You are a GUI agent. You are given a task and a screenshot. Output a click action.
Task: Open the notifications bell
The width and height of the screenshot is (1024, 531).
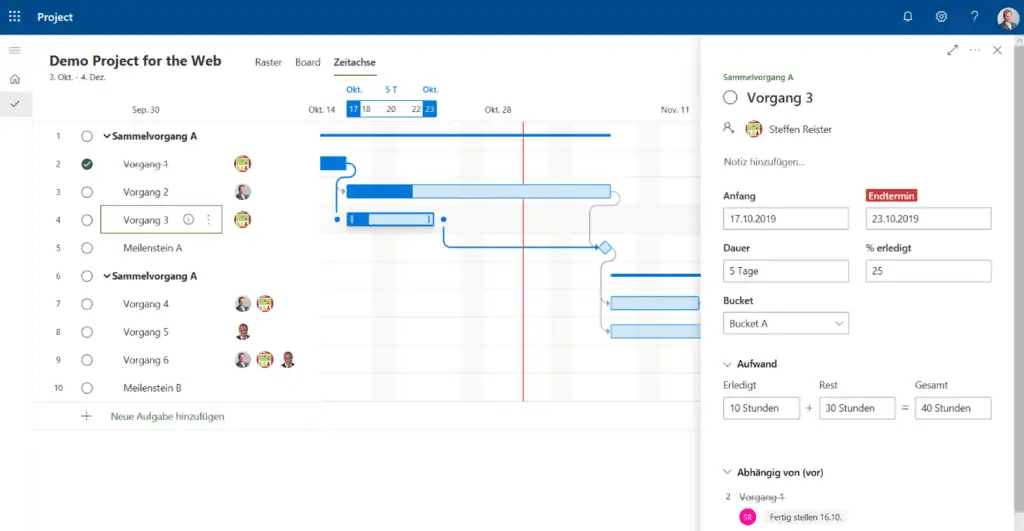click(x=908, y=17)
